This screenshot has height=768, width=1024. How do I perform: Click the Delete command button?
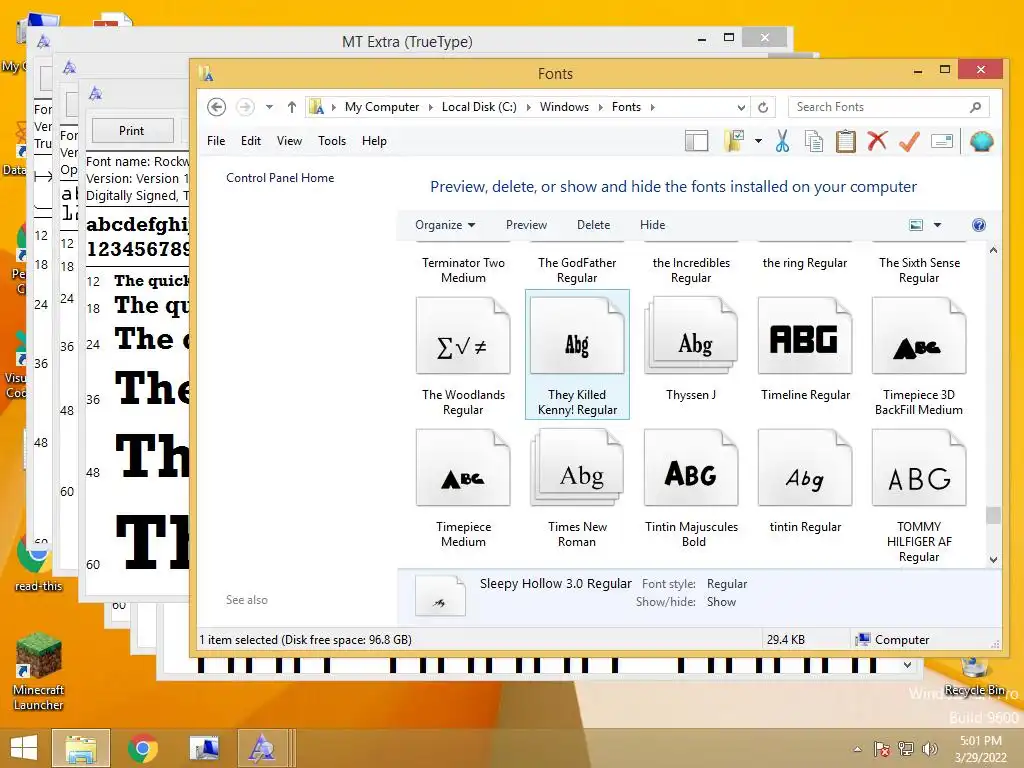tap(593, 225)
